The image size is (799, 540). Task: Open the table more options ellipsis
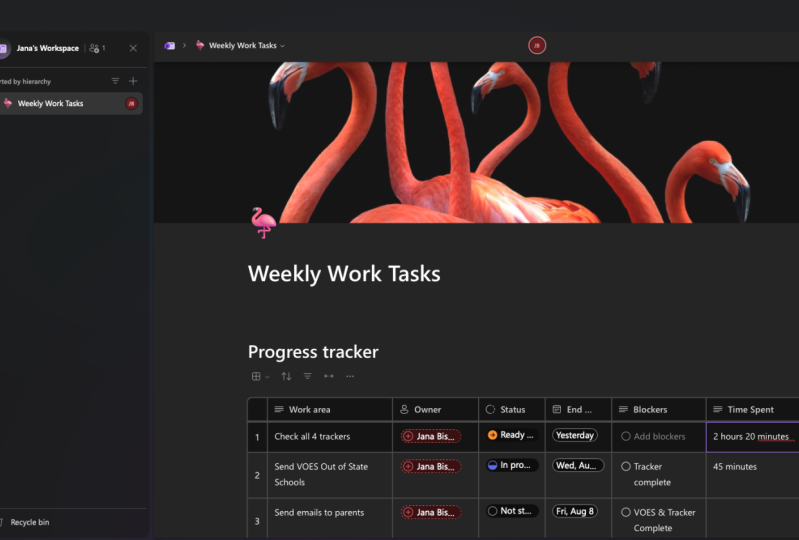[350, 376]
